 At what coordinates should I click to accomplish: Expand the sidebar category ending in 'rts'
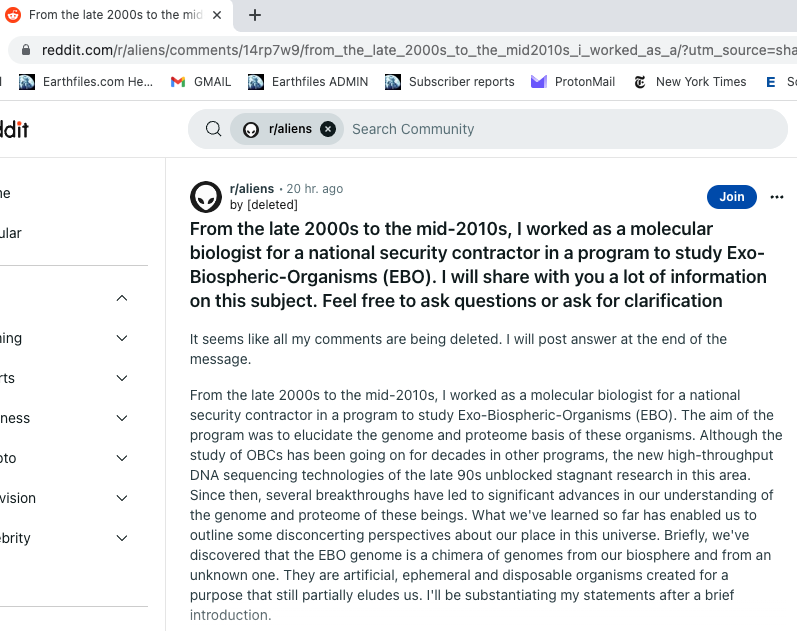pyautogui.click(x=122, y=378)
